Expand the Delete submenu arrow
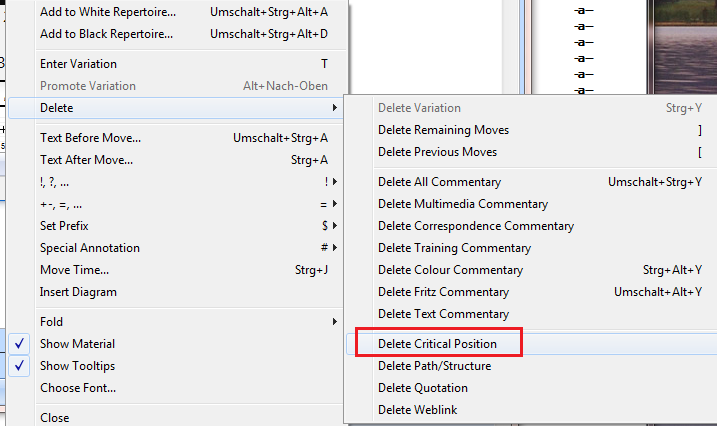717x426 pixels. 333,108
